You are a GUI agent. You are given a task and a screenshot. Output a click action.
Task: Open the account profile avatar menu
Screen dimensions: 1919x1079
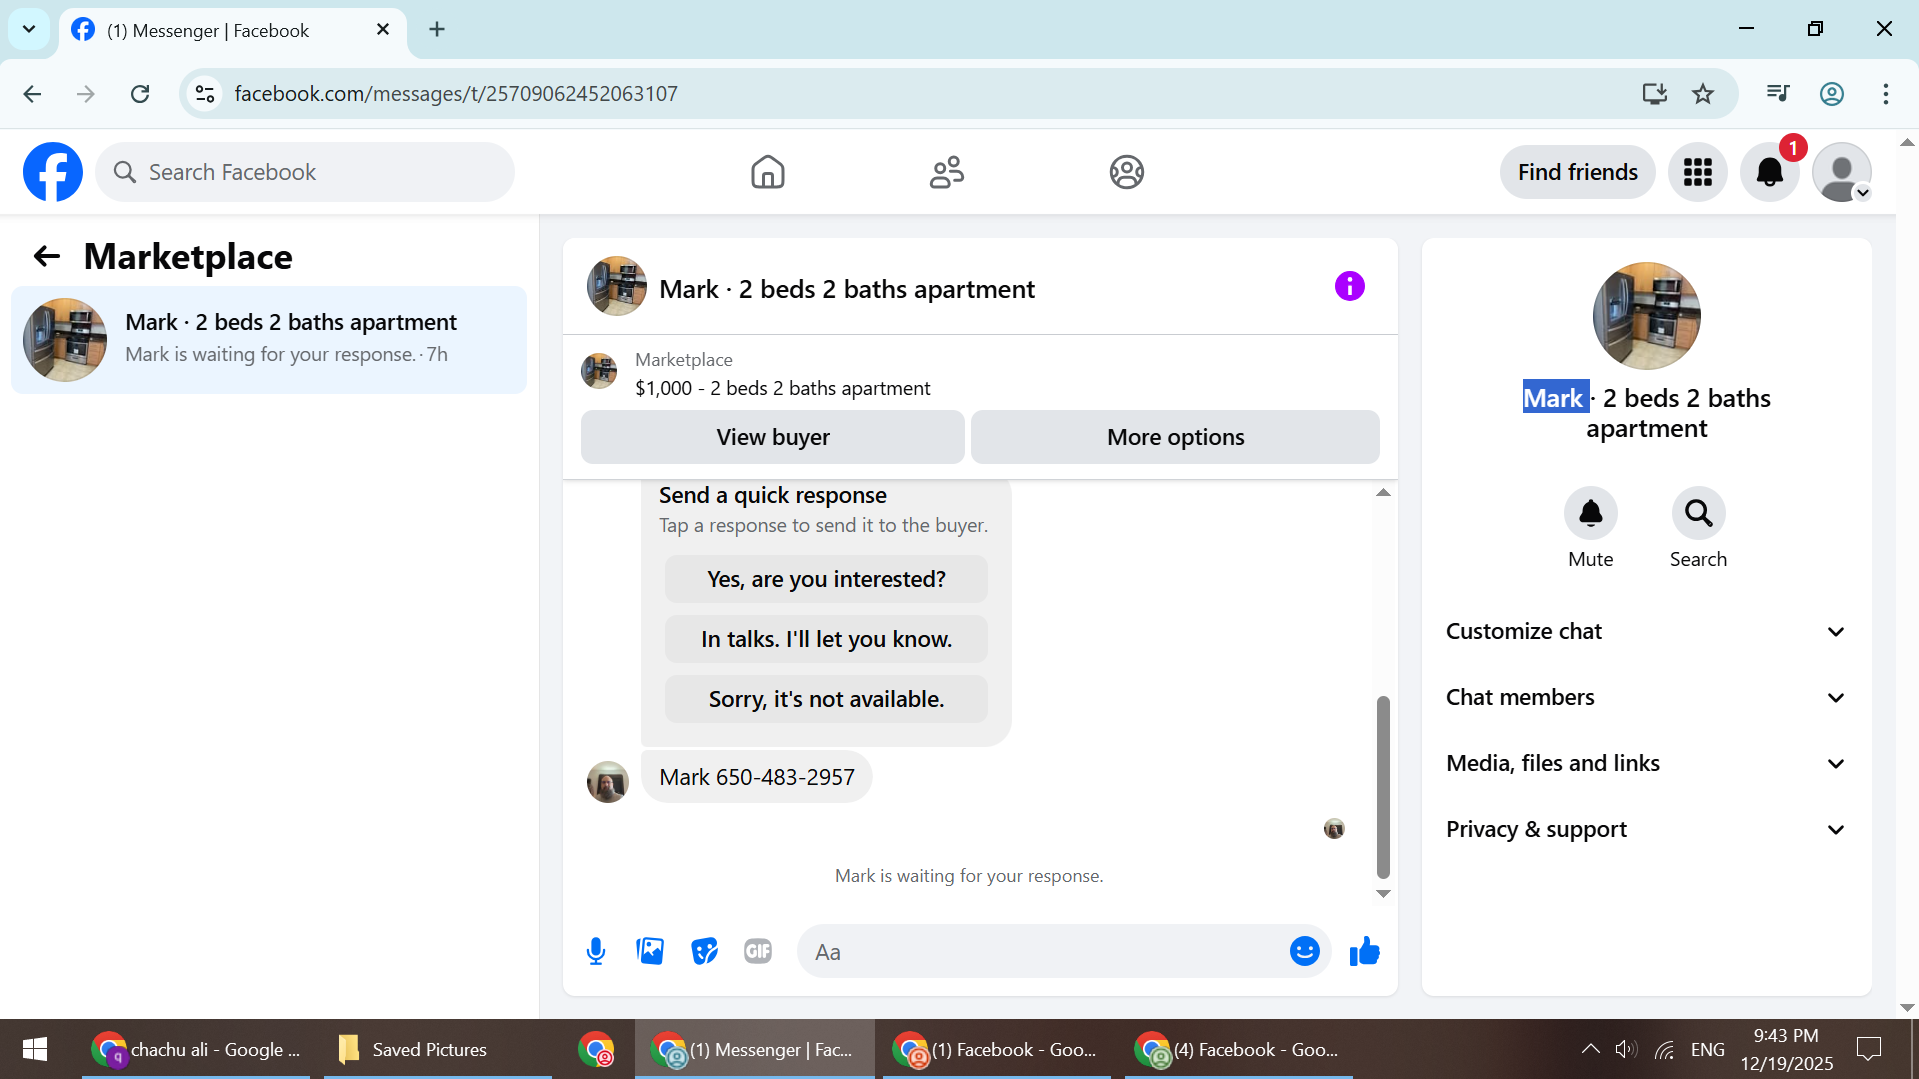click(1841, 172)
